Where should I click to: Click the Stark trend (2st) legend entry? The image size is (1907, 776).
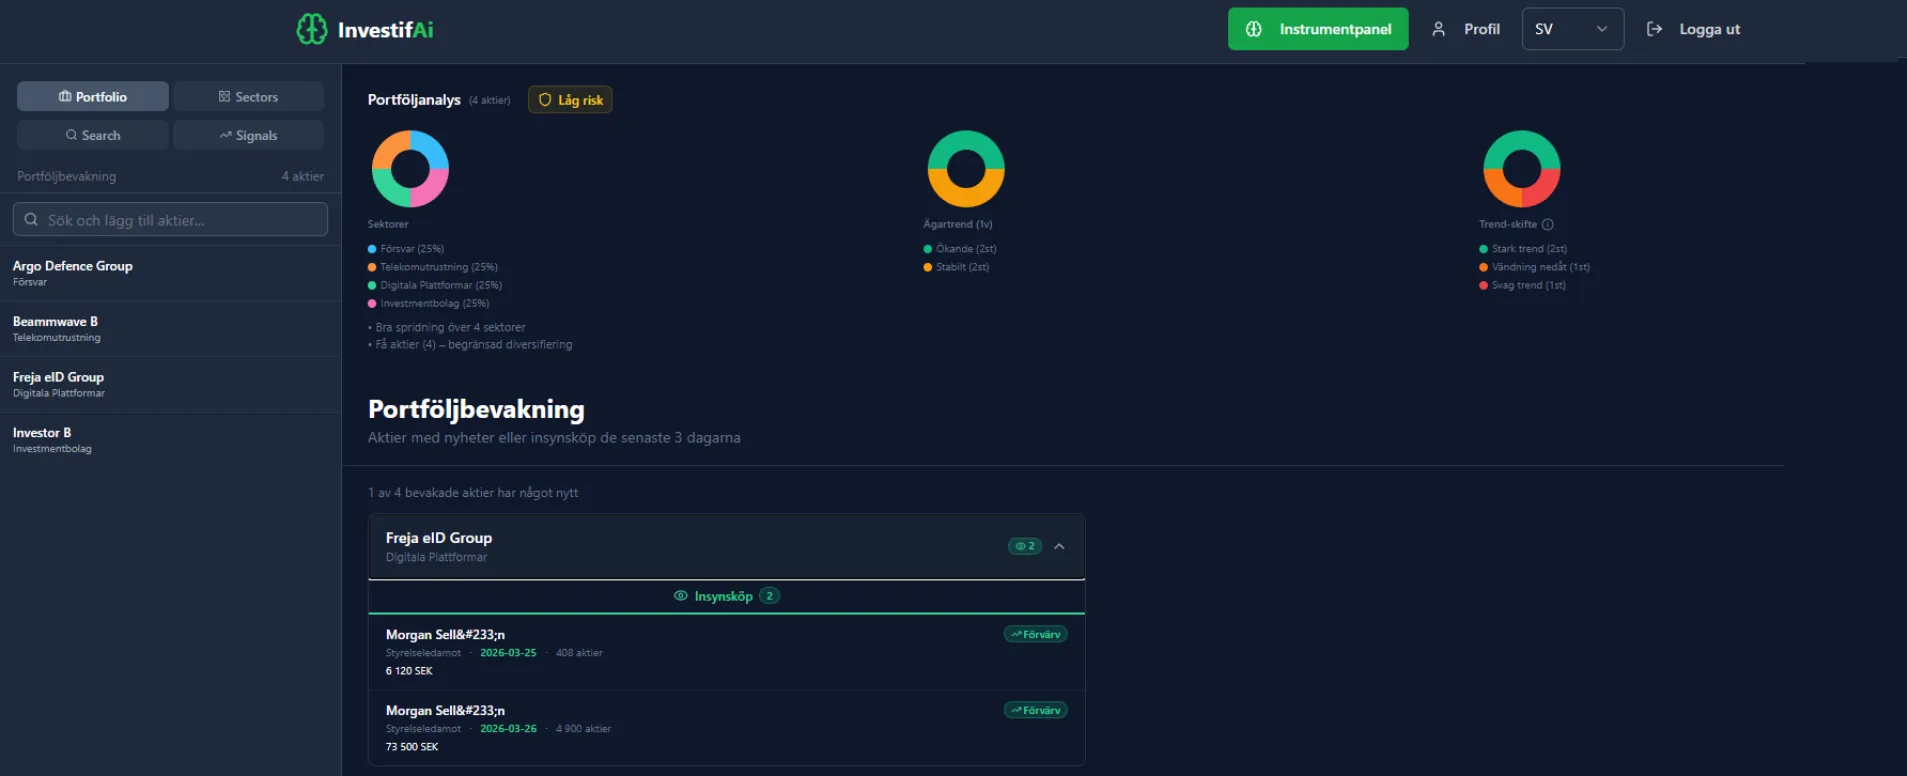coord(1523,249)
